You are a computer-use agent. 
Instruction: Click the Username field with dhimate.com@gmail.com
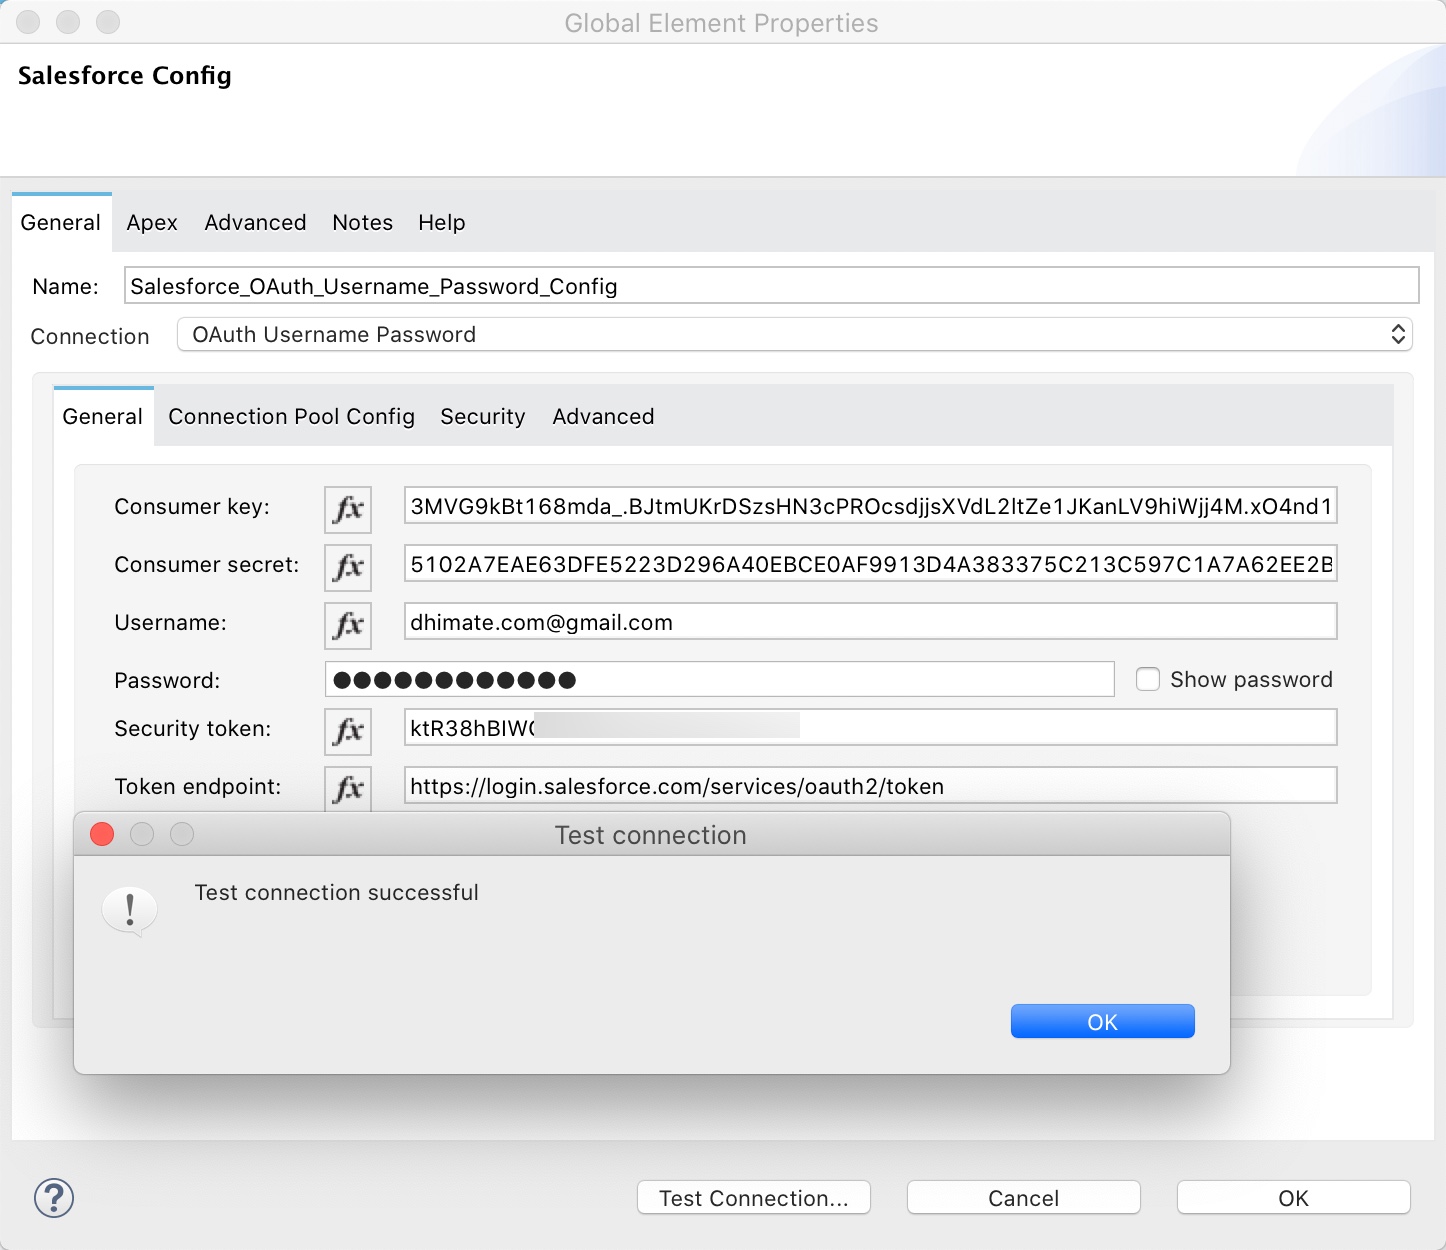870,621
